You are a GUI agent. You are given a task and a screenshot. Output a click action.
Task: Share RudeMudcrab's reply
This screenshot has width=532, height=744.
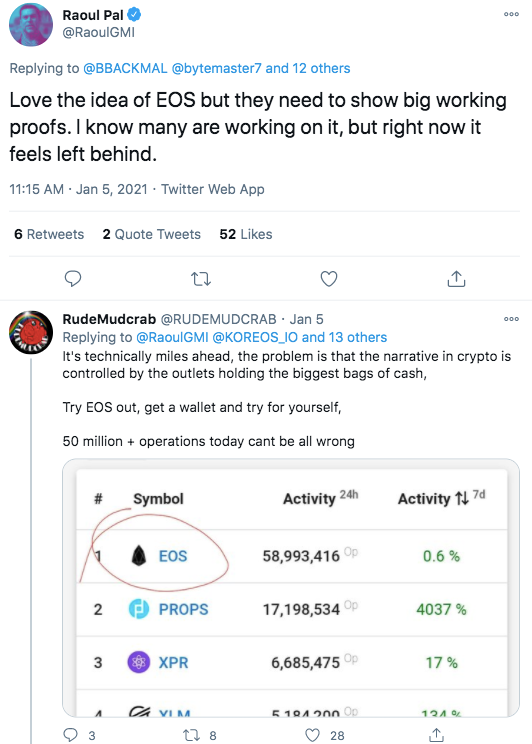pos(436,735)
